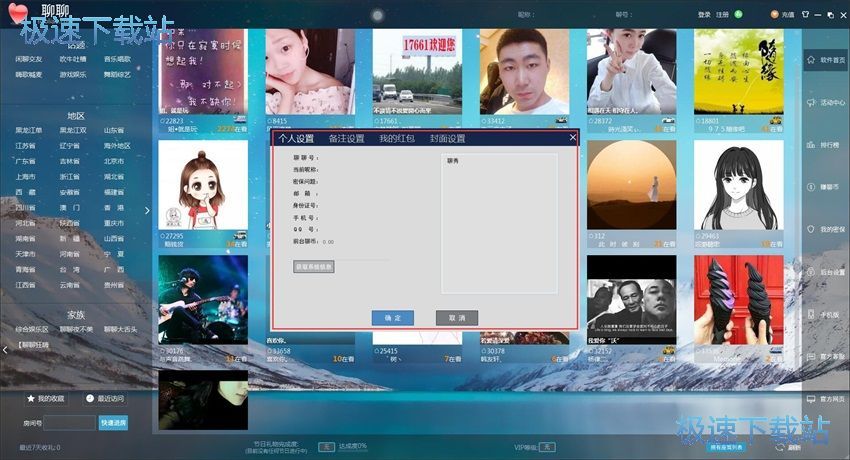Switch to the 封面设置 tab

tap(447, 139)
